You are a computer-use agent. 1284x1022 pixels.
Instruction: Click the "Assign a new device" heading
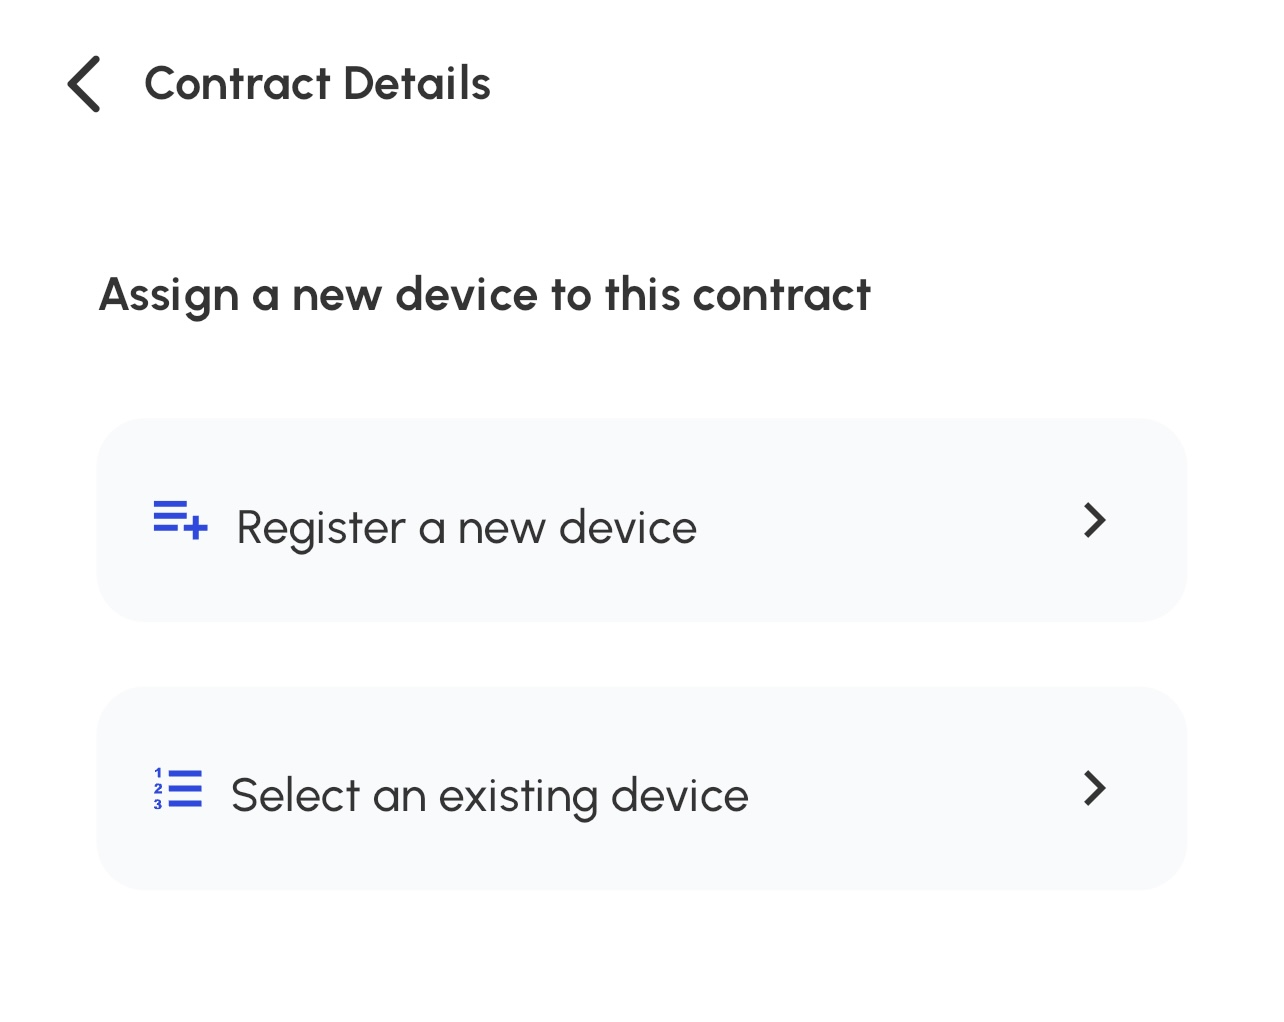[x=485, y=295]
